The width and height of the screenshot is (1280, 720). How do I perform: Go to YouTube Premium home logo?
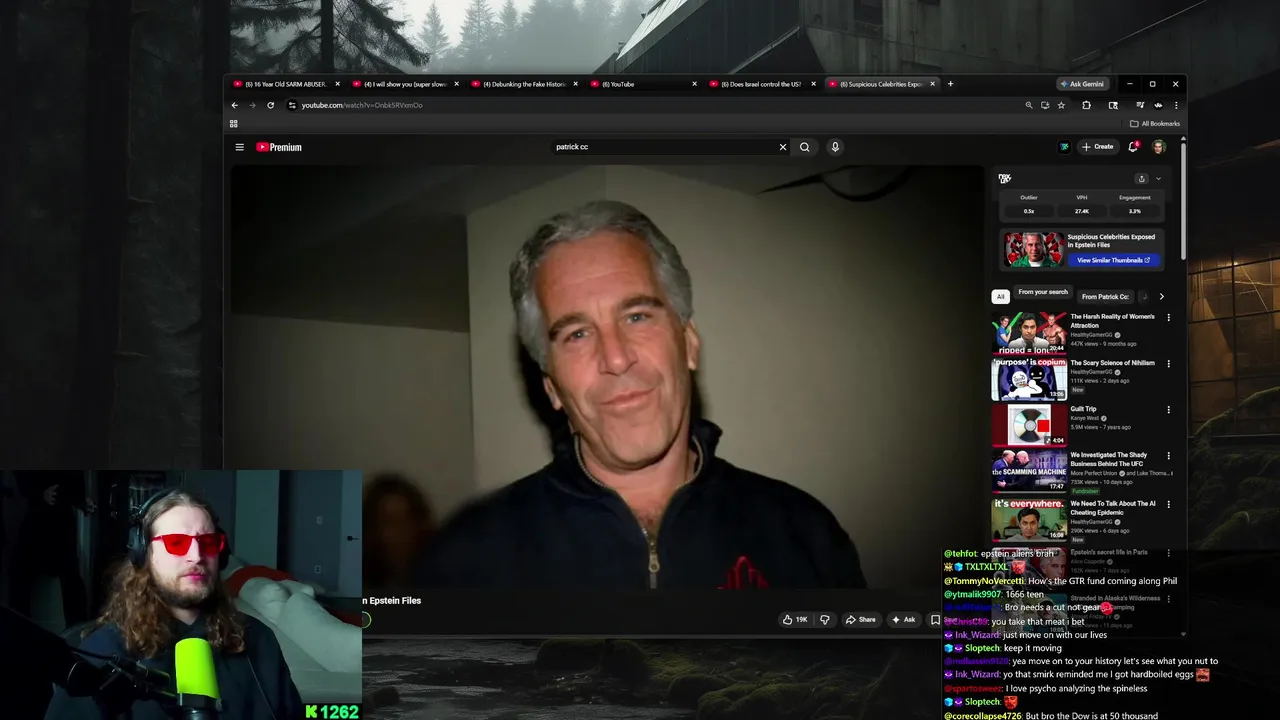coord(279,147)
